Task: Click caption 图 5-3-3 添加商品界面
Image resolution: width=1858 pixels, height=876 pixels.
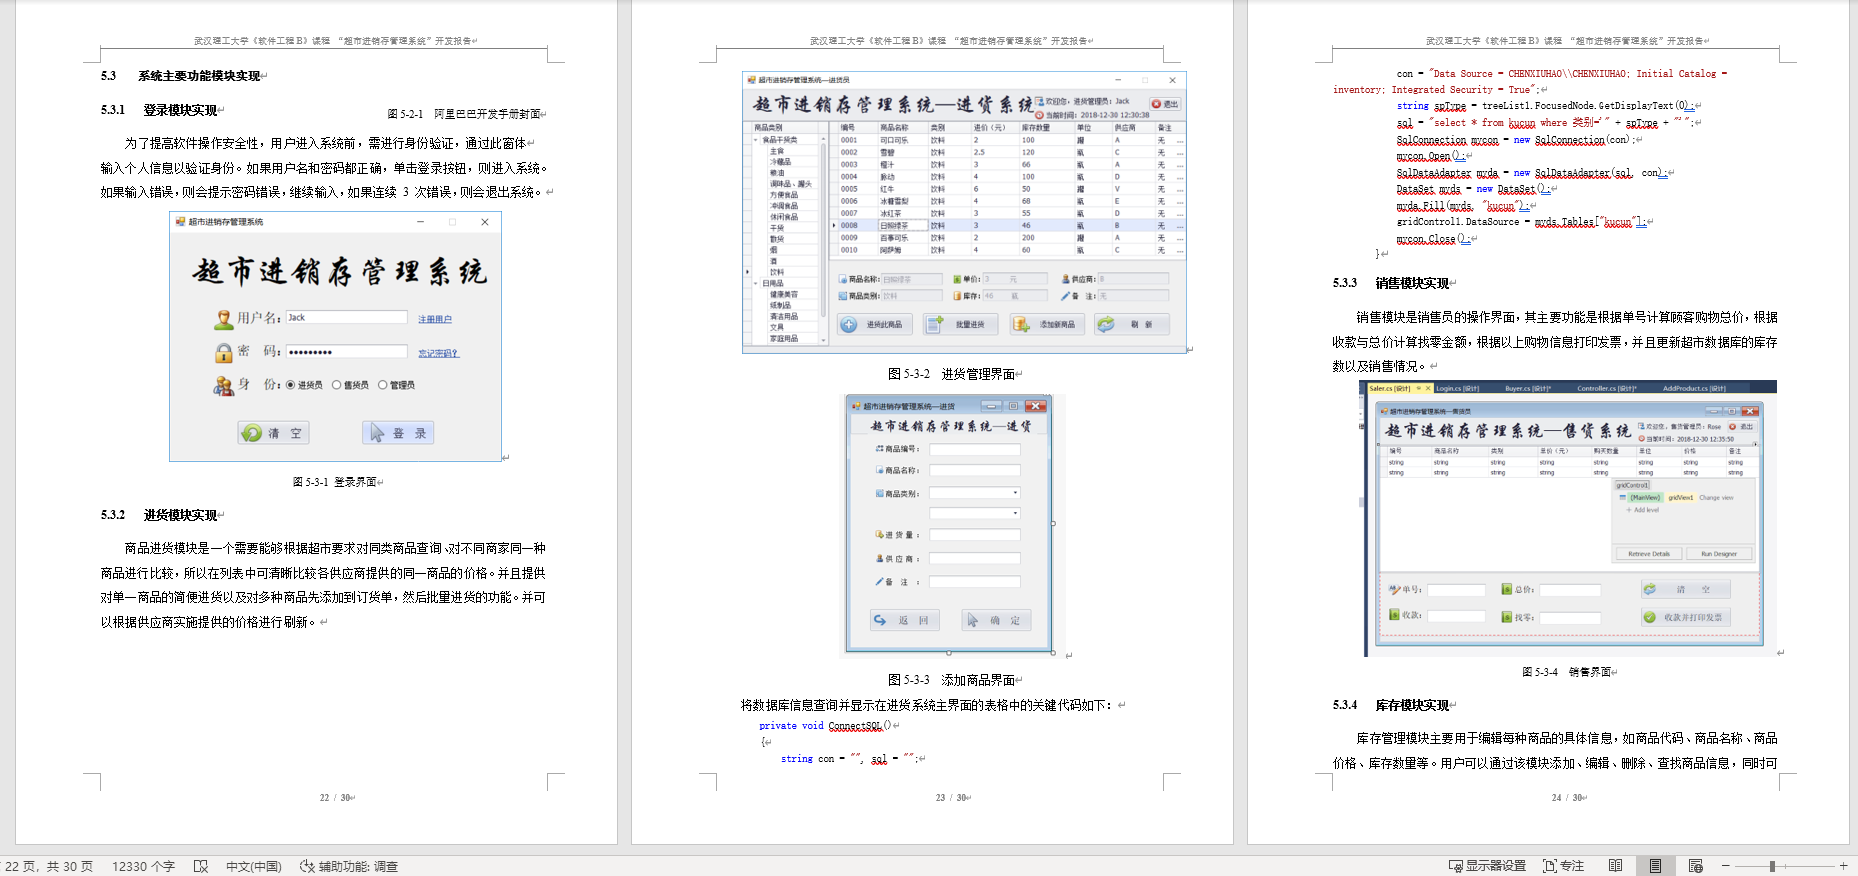Action: 951,680
